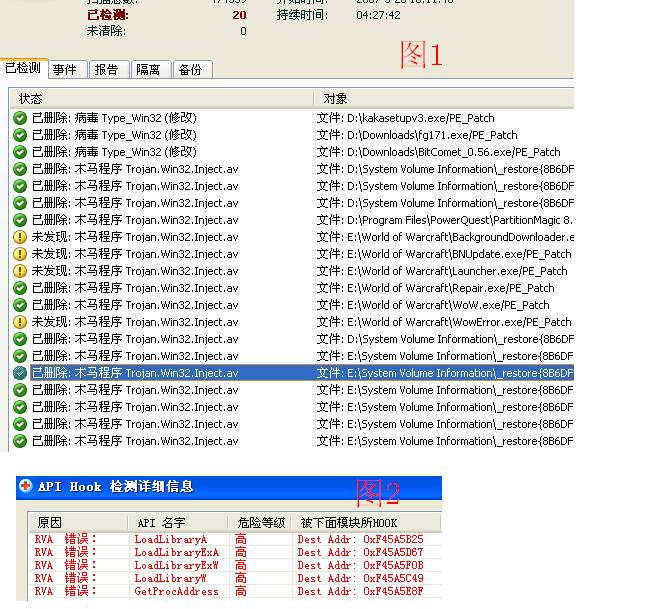Viewport: 648px width, 609px height.
Task: Click green check icon for PartitionMagic row
Action: pos(20,220)
